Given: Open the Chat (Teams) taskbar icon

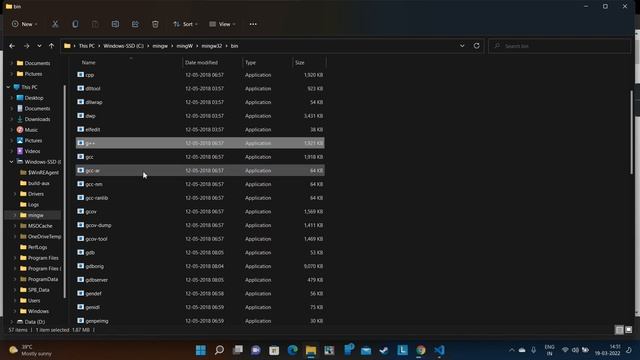Looking at the screenshot, I should tap(256, 350).
